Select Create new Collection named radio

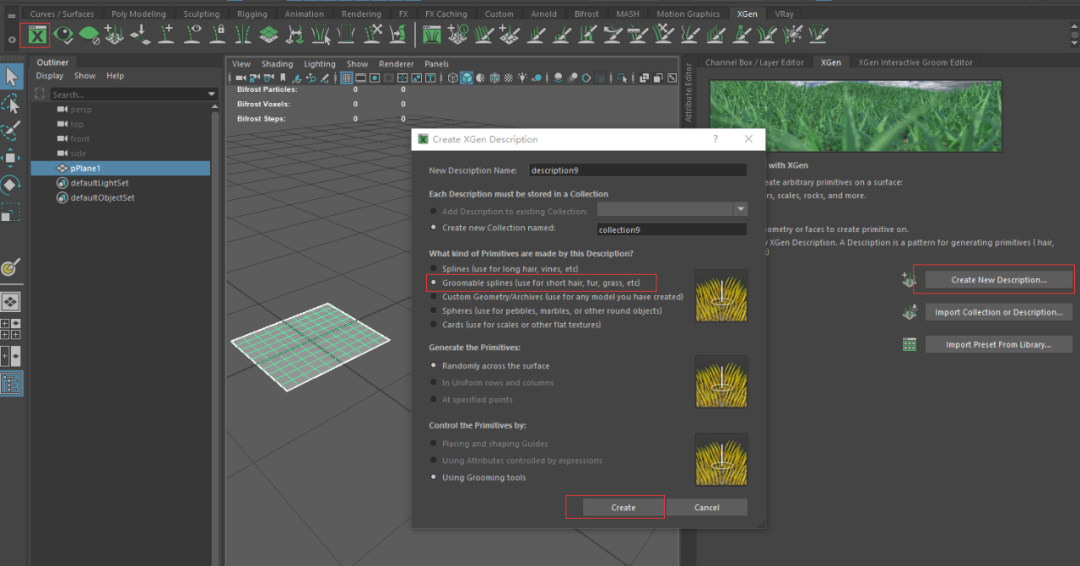click(434, 227)
